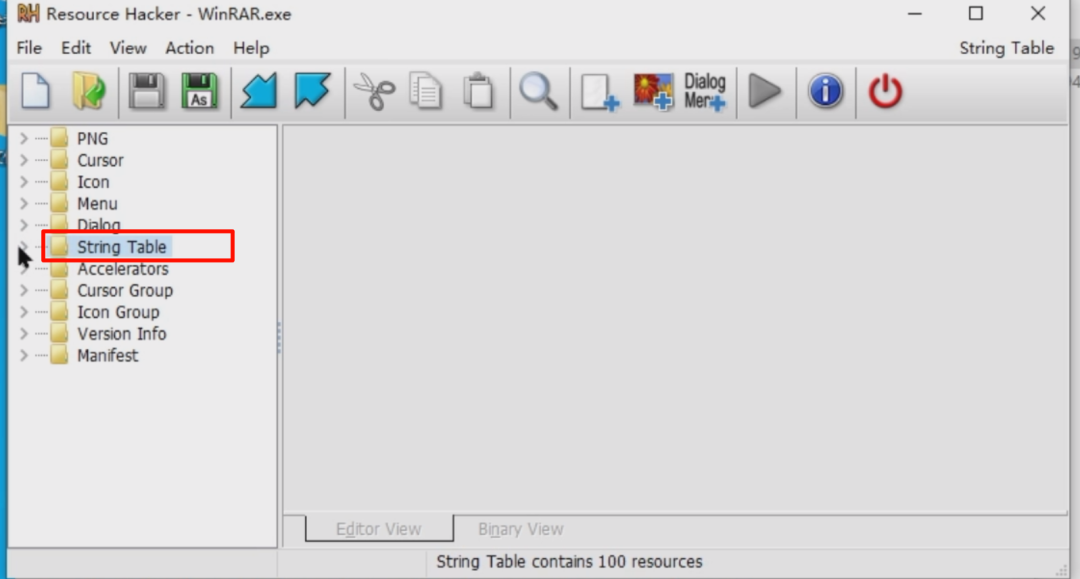This screenshot has height=579, width=1080.
Task: Select the Version Info folder
Action: point(121,334)
